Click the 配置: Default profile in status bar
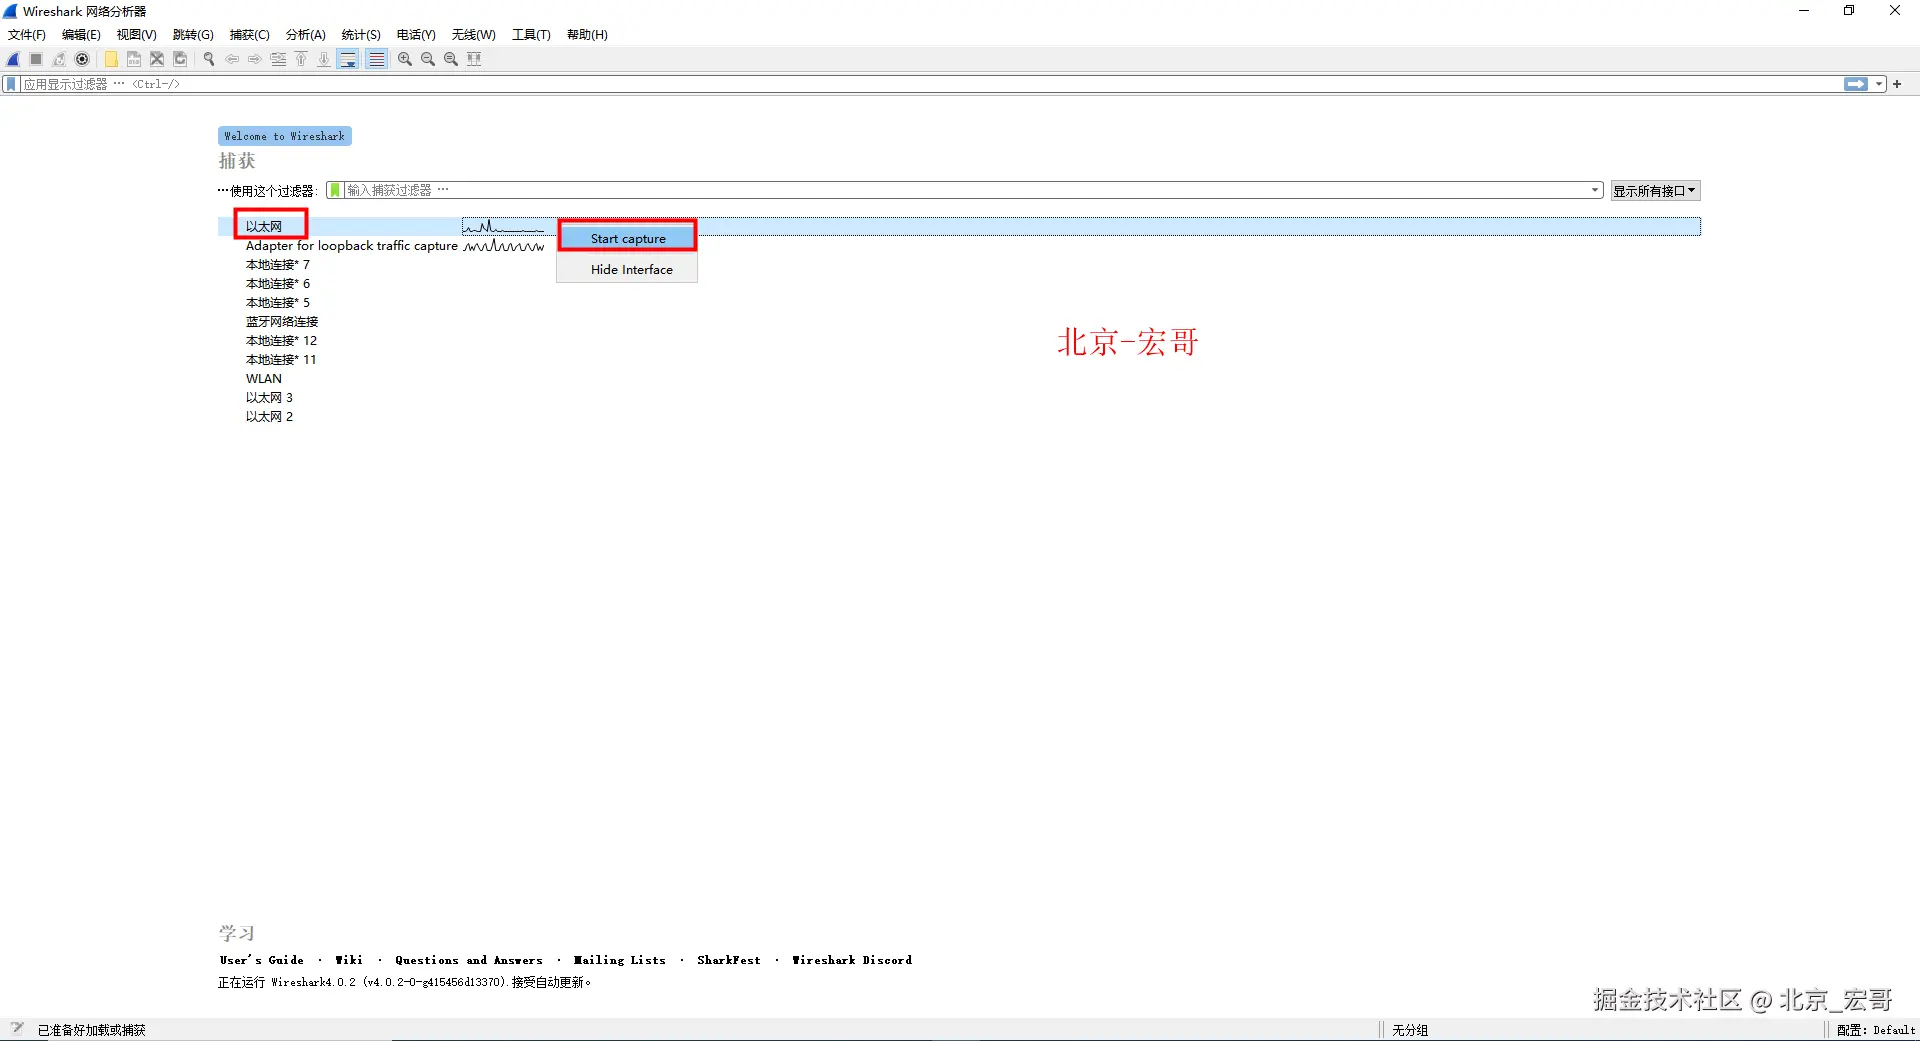This screenshot has height=1041, width=1920. coord(1876,1030)
